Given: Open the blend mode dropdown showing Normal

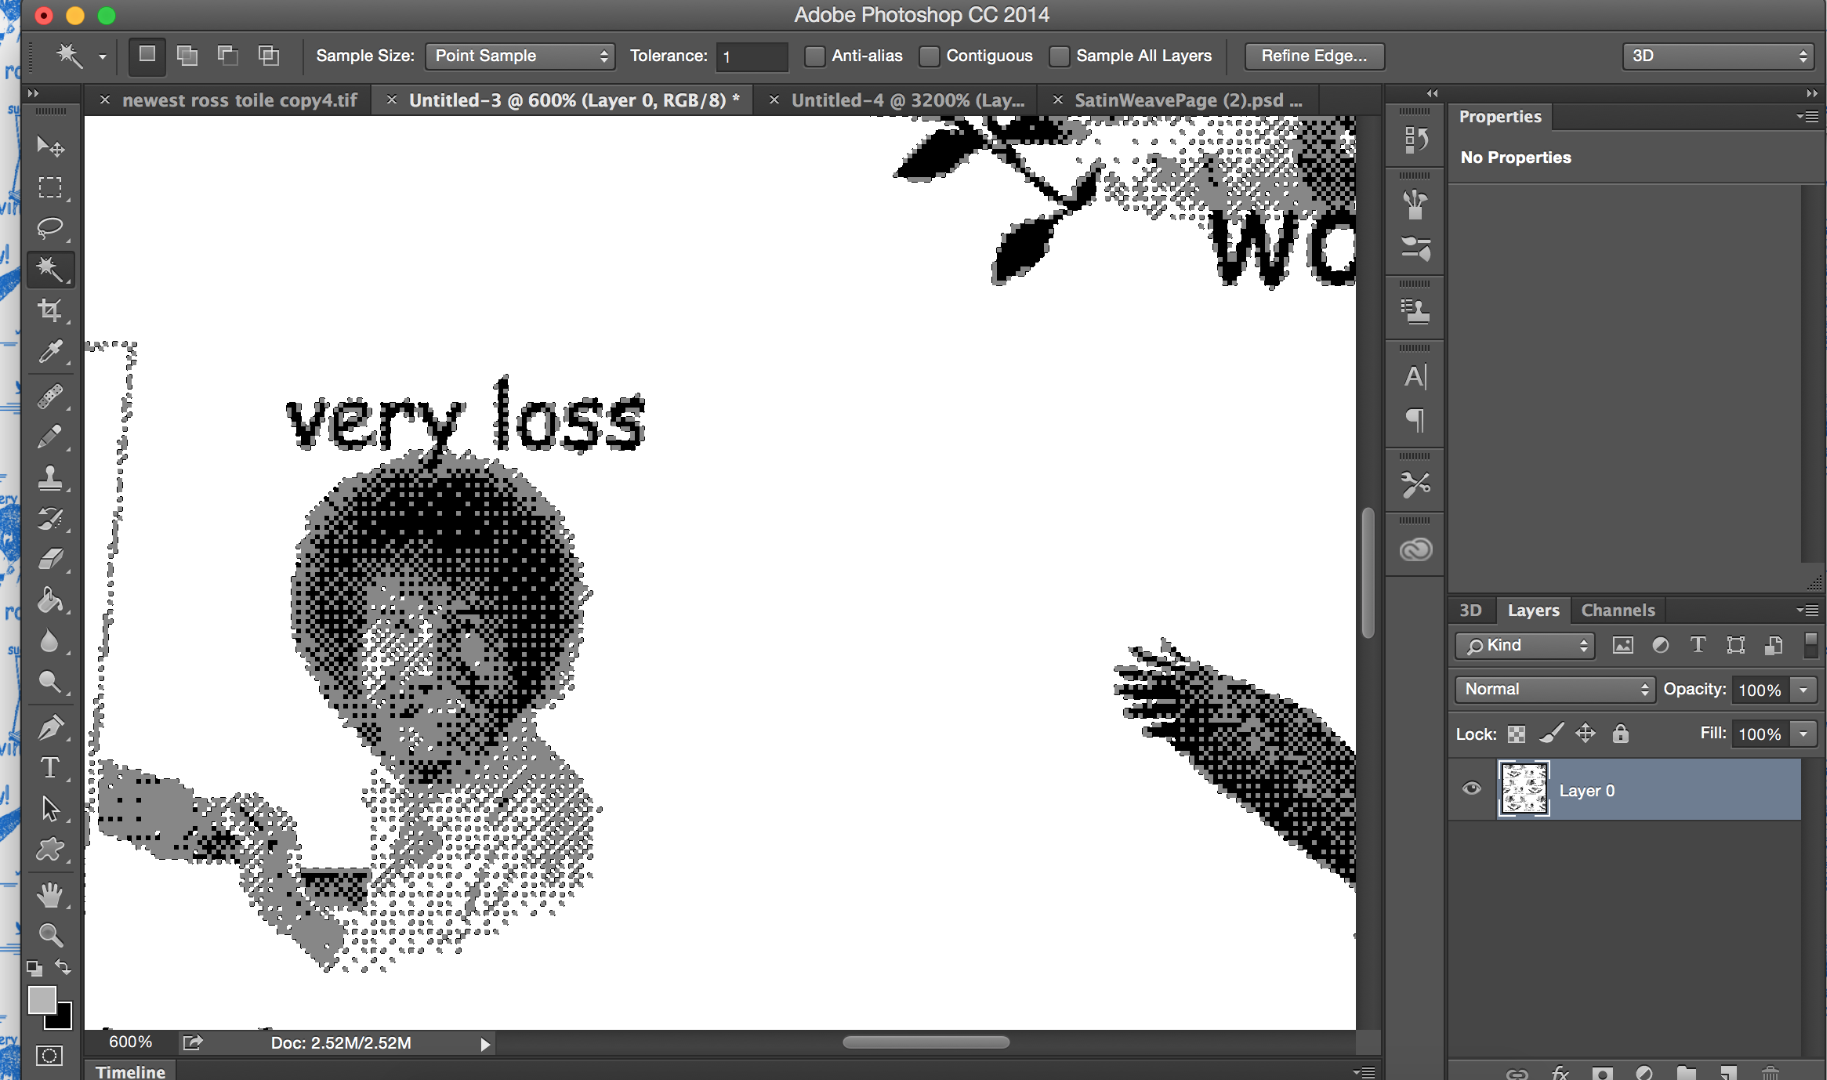Looking at the screenshot, I should point(1554,689).
